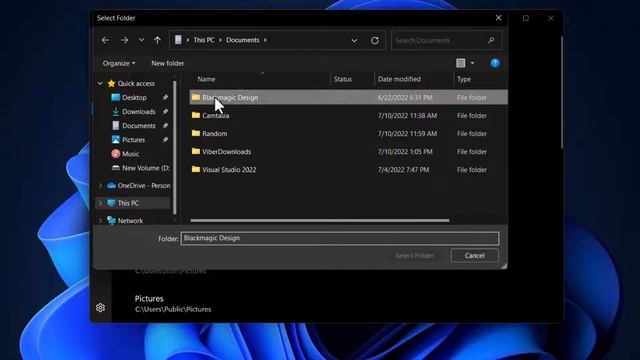The height and width of the screenshot is (360, 640).
Task: Change the view layout icon
Action: click(460, 63)
